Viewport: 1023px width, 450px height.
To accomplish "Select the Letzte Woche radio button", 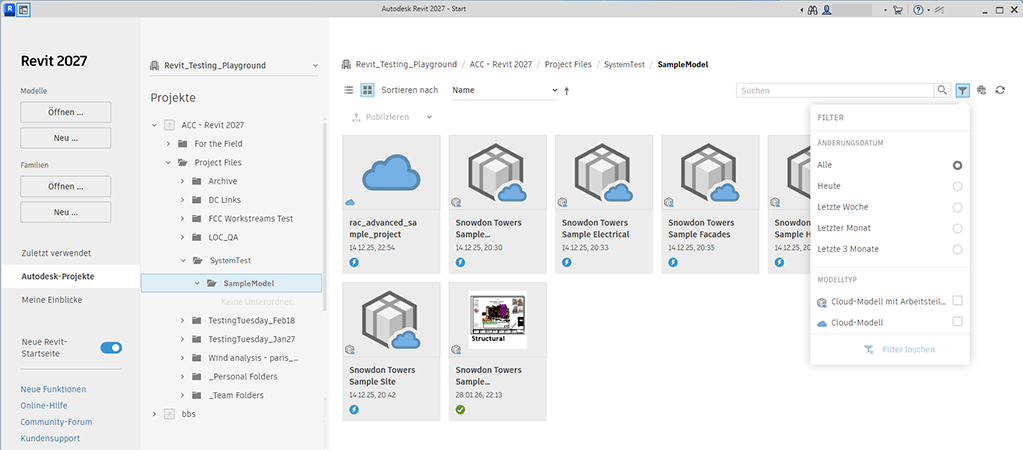I will click(957, 207).
